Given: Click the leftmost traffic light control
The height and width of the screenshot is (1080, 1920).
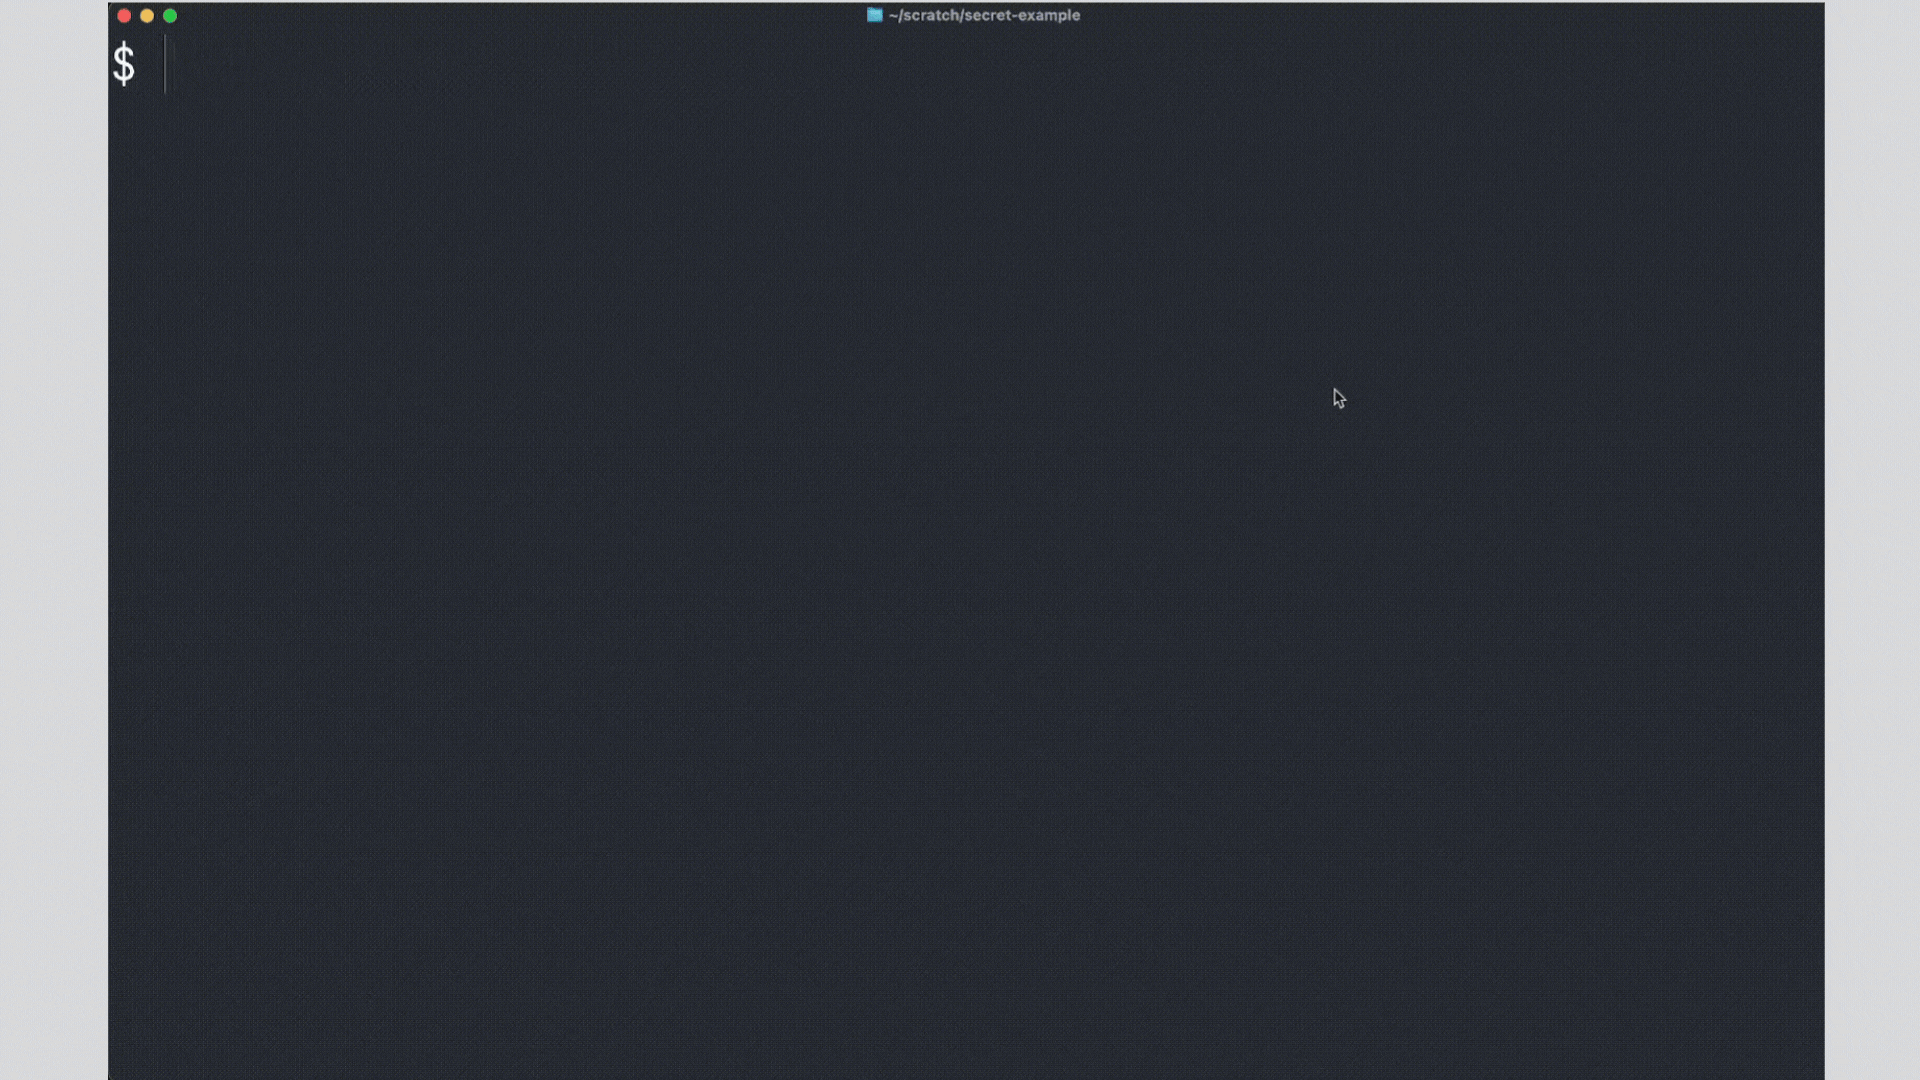Looking at the screenshot, I should (x=123, y=16).
